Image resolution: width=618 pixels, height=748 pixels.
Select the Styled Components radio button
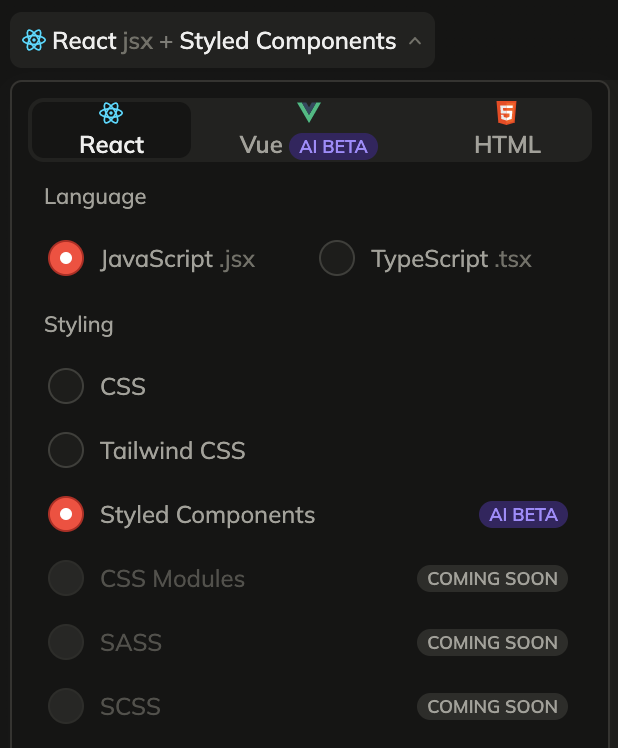click(66, 514)
